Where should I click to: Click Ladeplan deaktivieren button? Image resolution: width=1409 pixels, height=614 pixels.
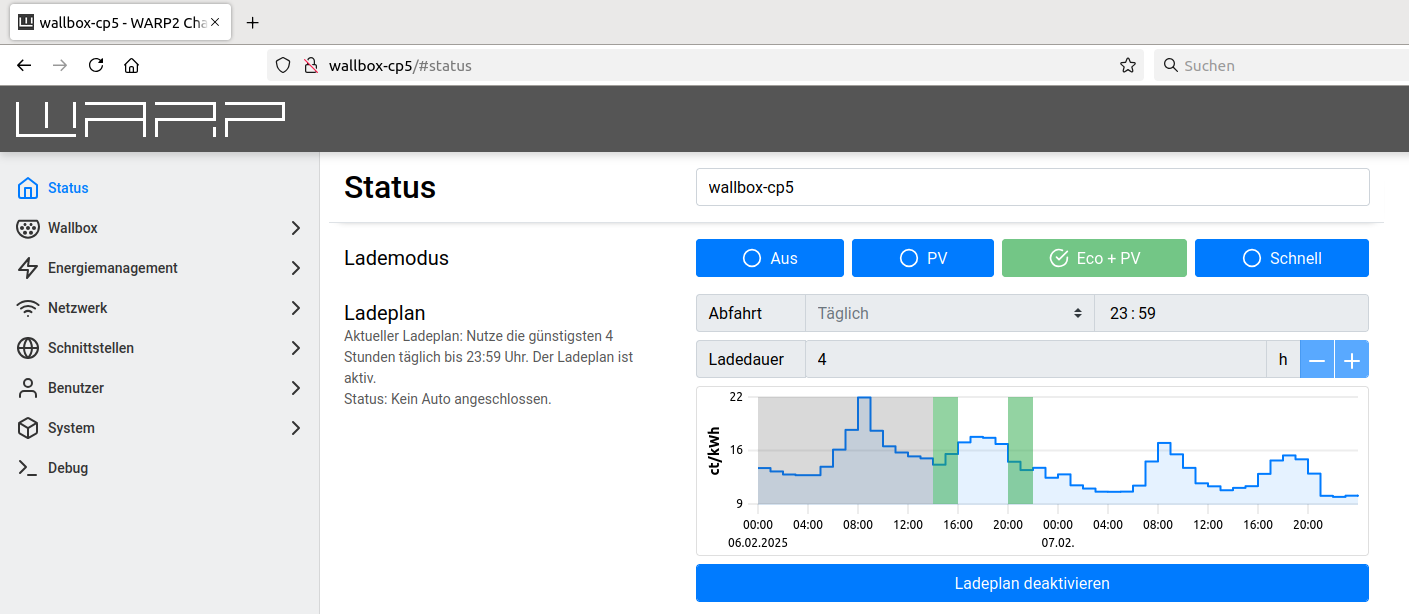pyautogui.click(x=1032, y=583)
